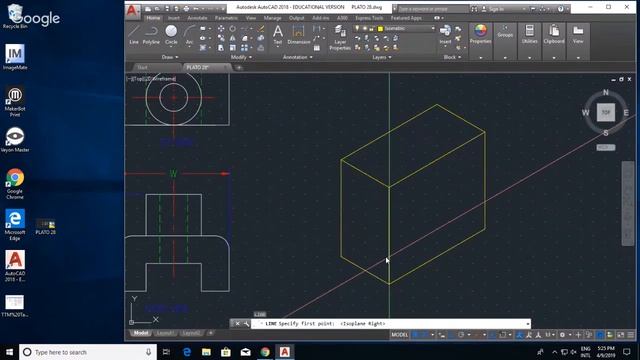Switch to the Start drawing tab

pyautogui.click(x=142, y=67)
